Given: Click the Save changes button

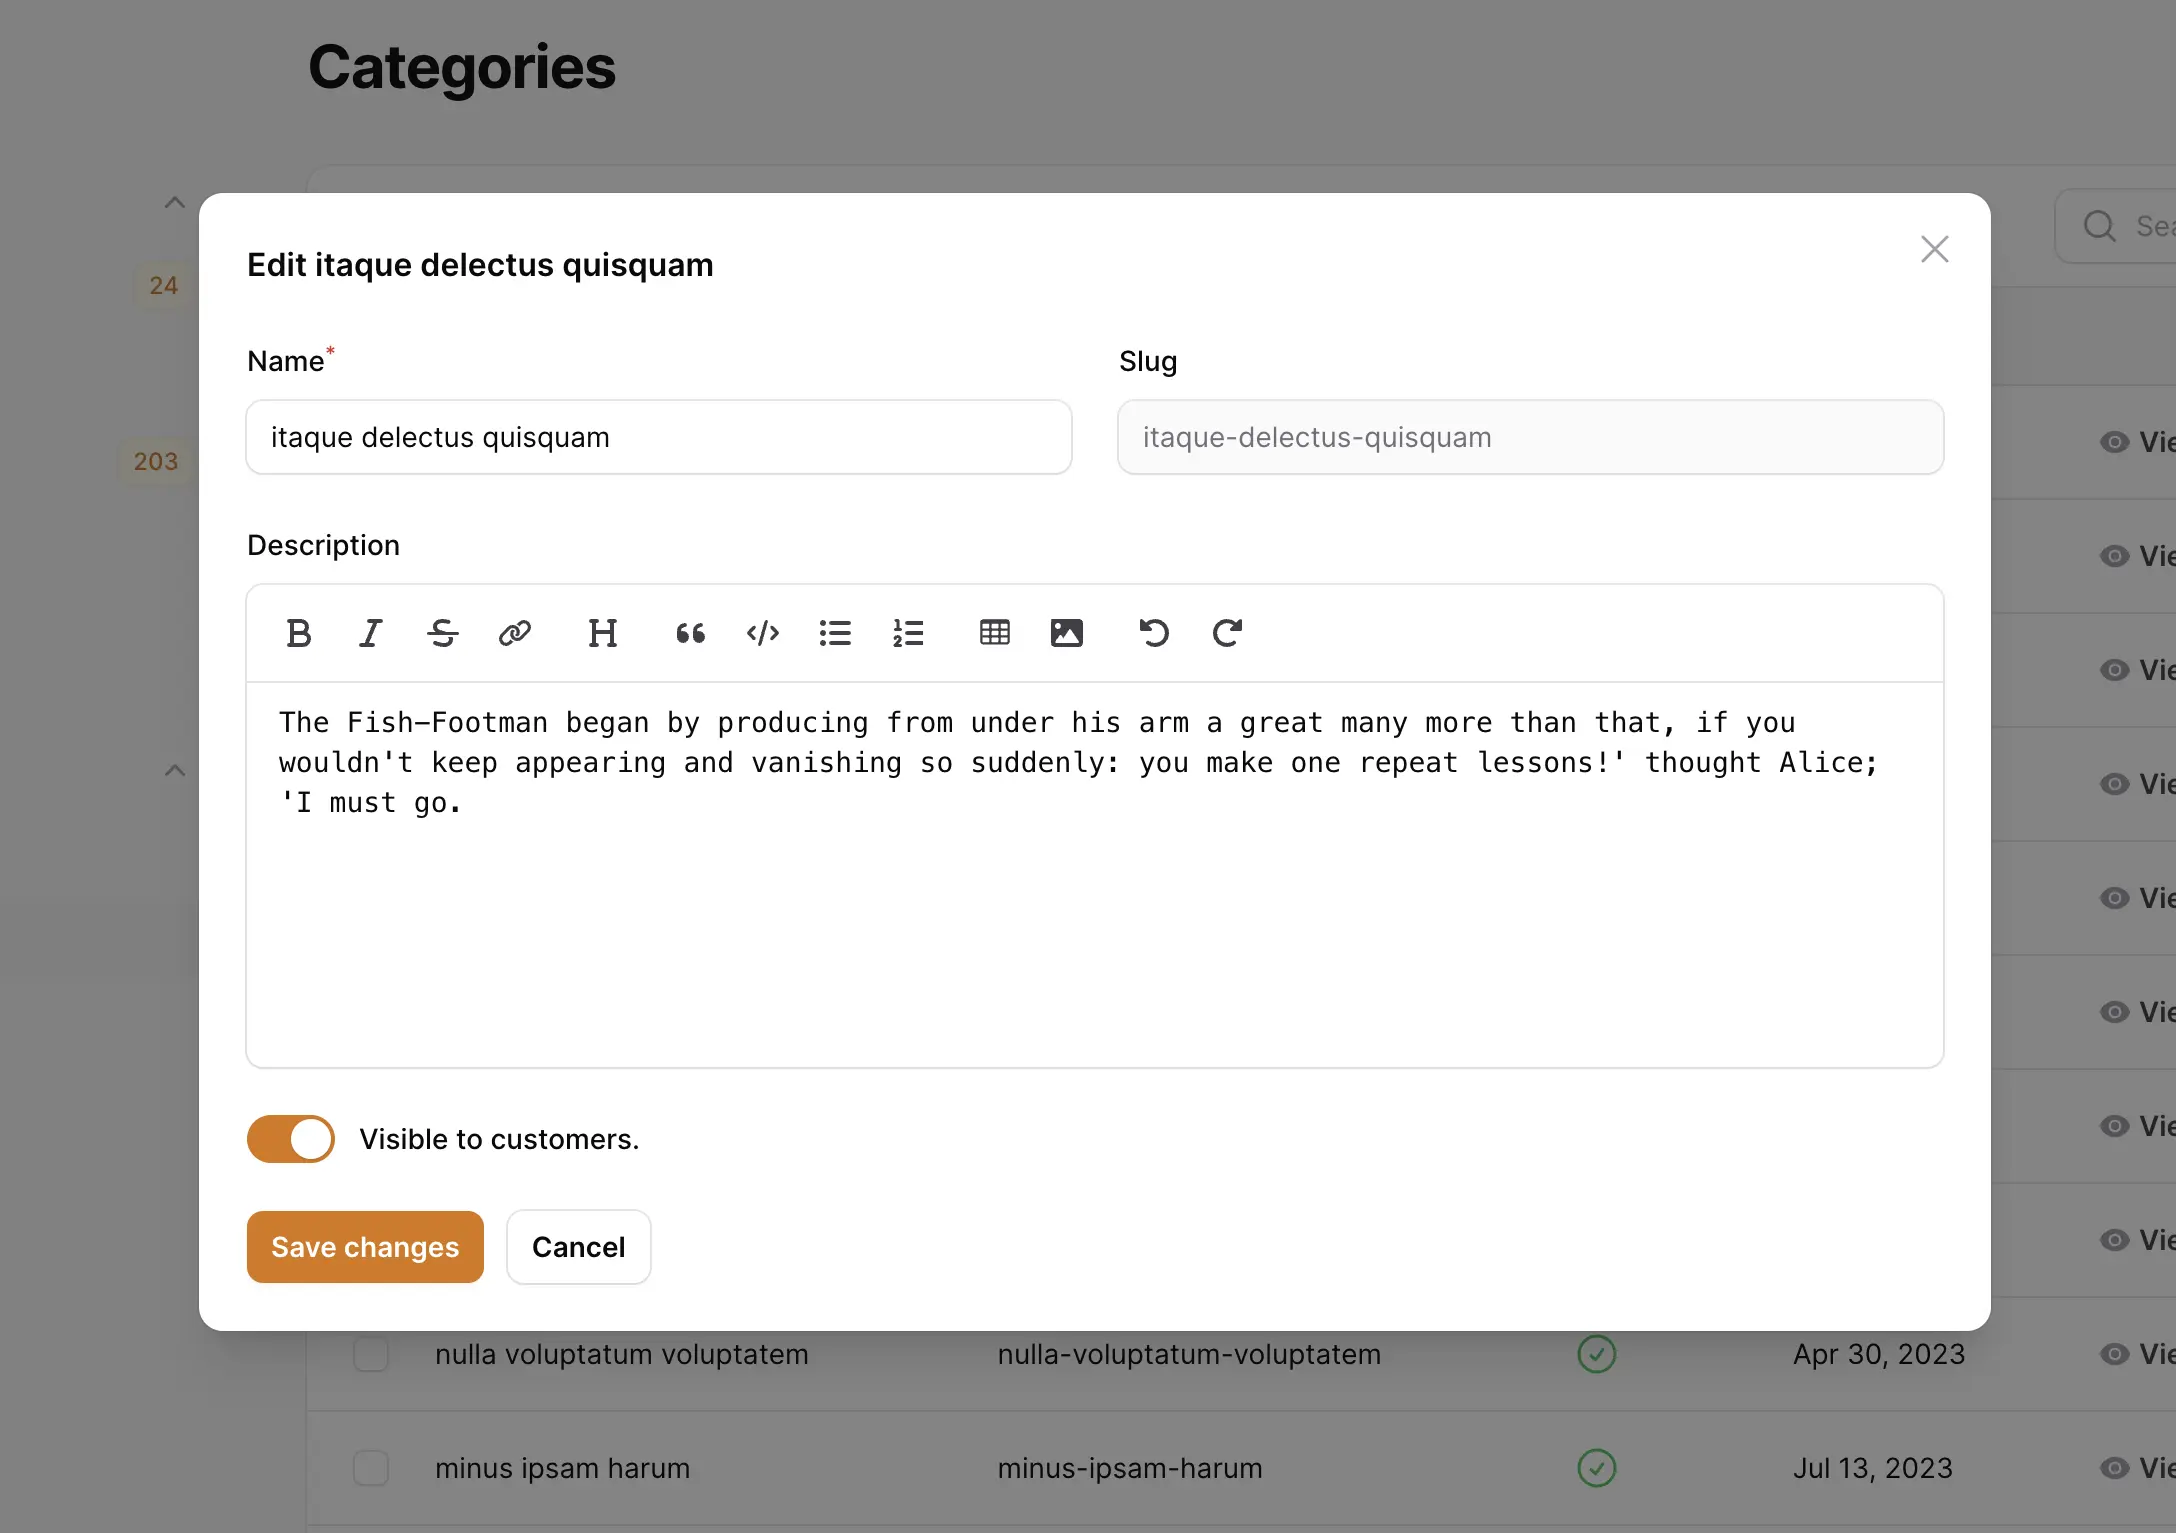Looking at the screenshot, I should [x=365, y=1247].
